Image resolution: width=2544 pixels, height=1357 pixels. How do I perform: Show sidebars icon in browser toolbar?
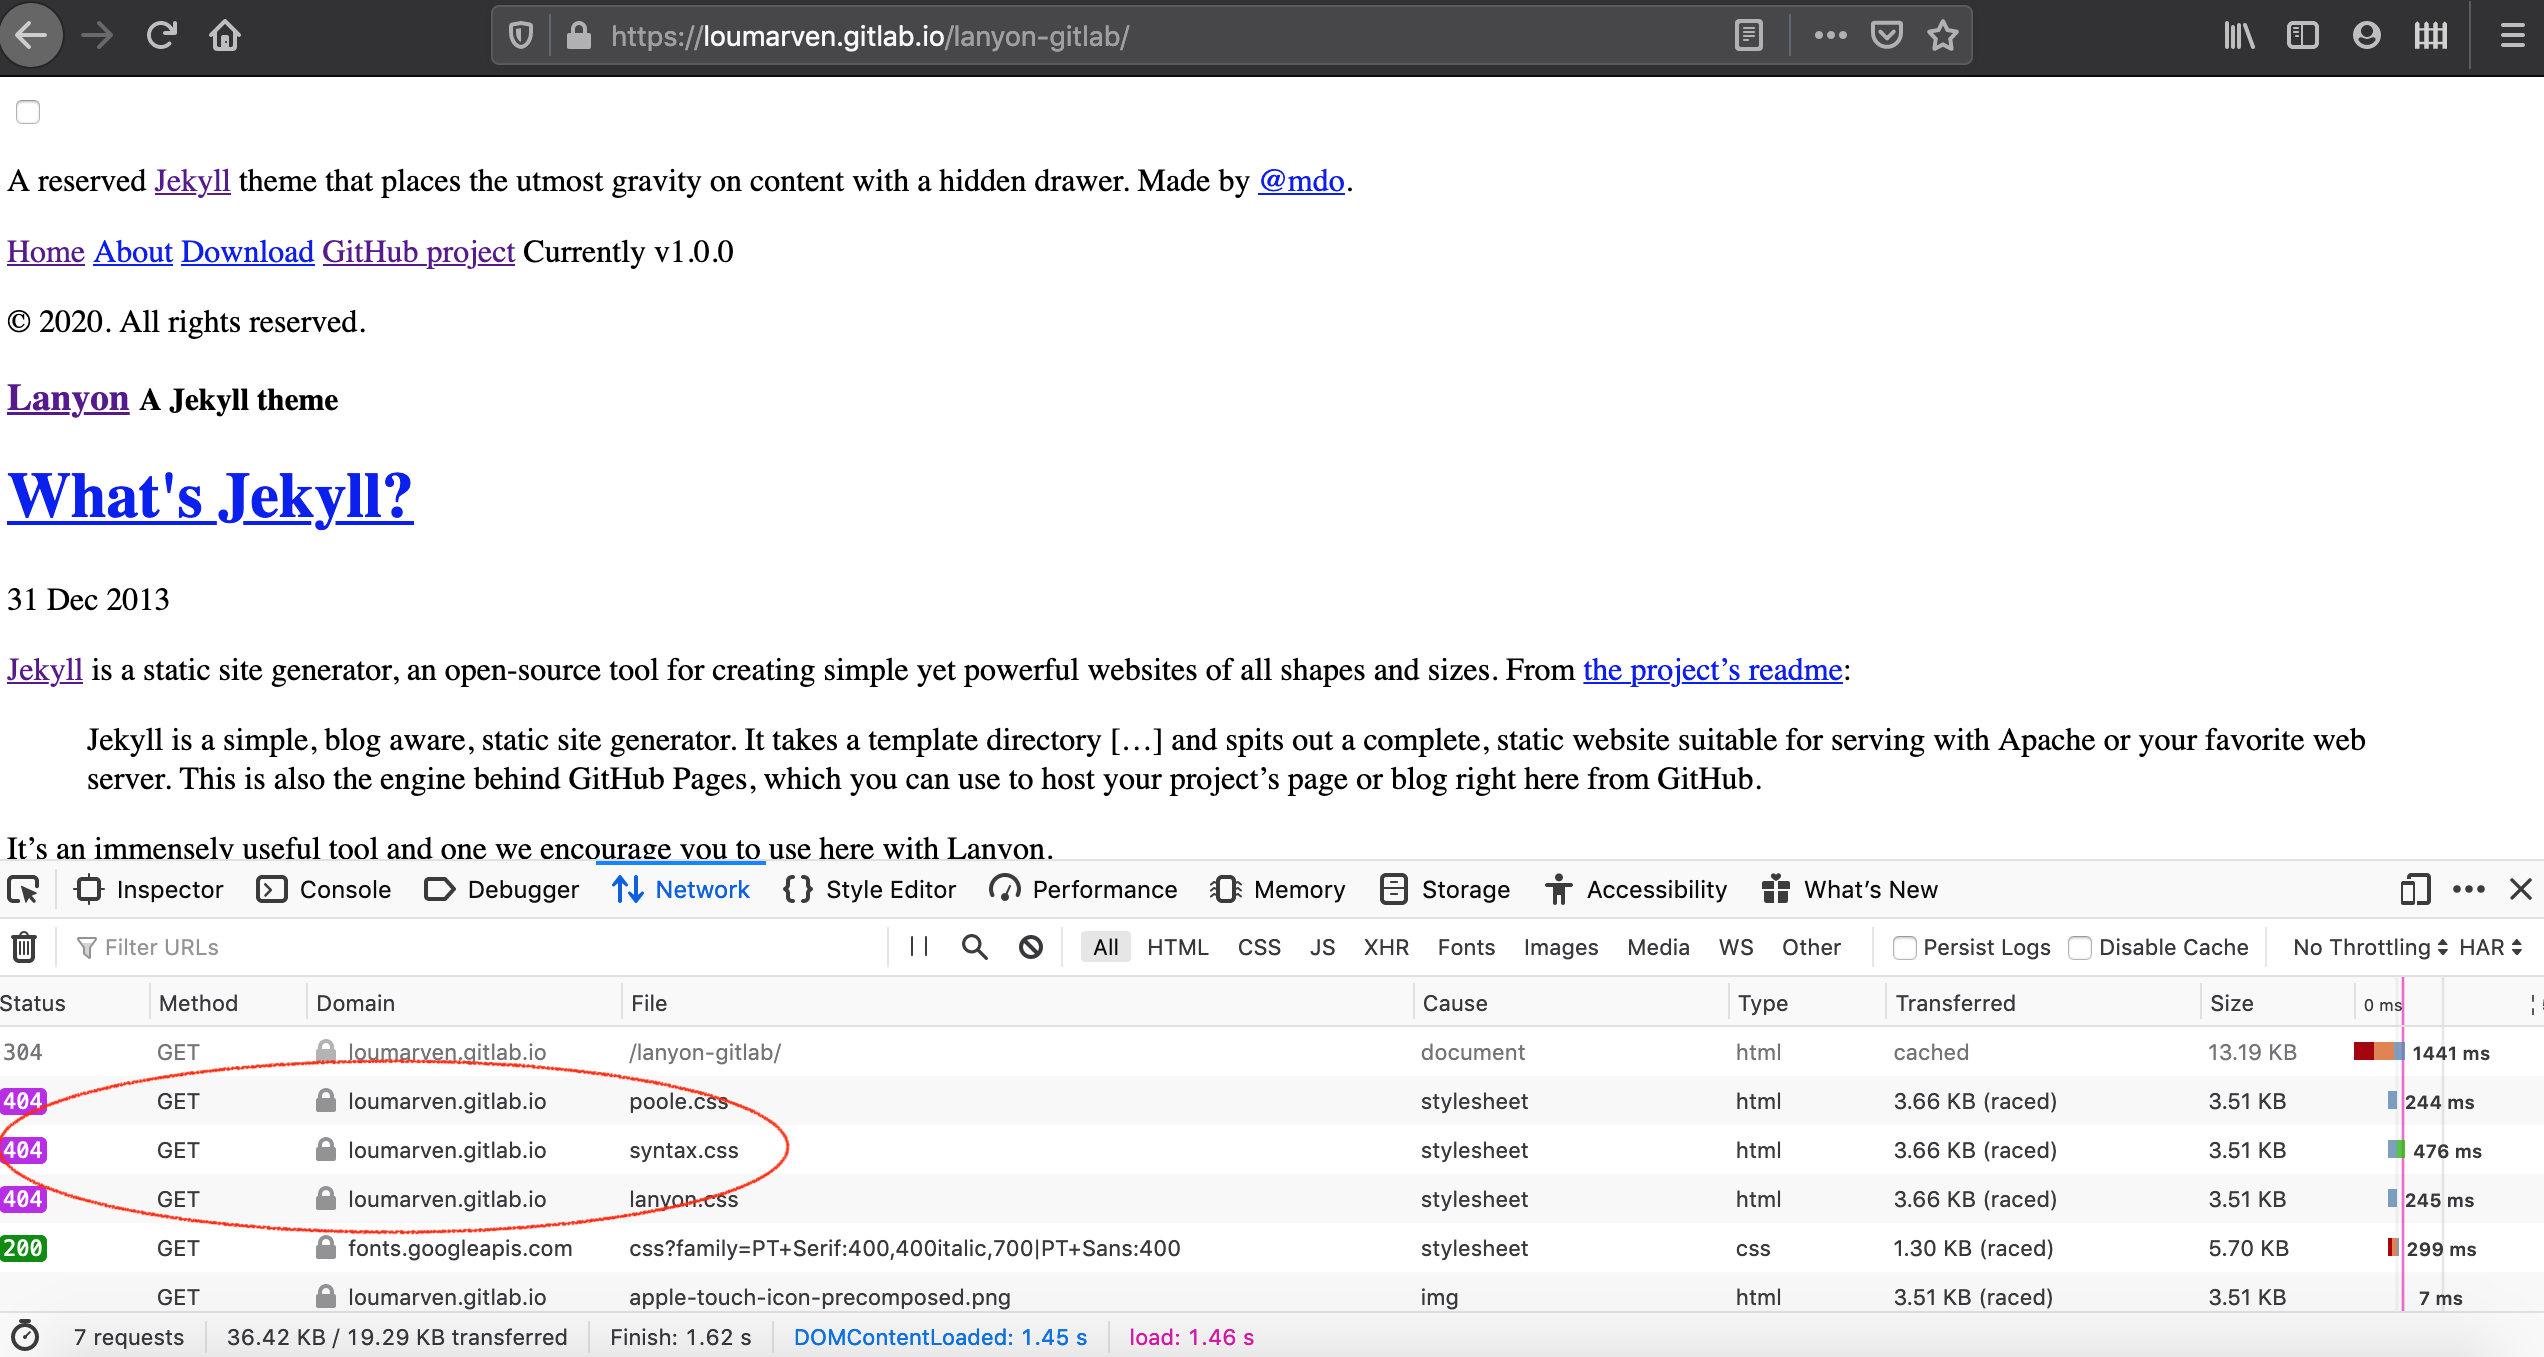click(x=2302, y=36)
